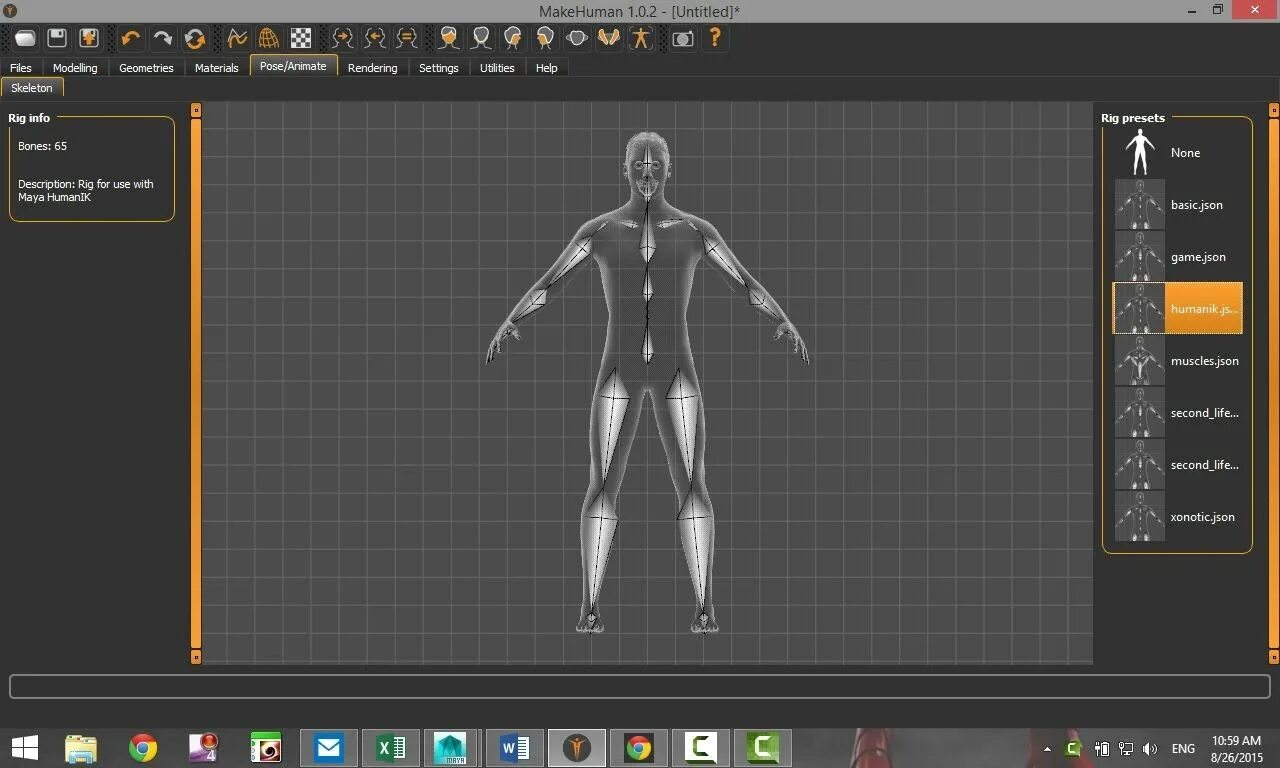Click the Save floppy-disk toolbar icon
The image size is (1280, 768).
point(57,38)
